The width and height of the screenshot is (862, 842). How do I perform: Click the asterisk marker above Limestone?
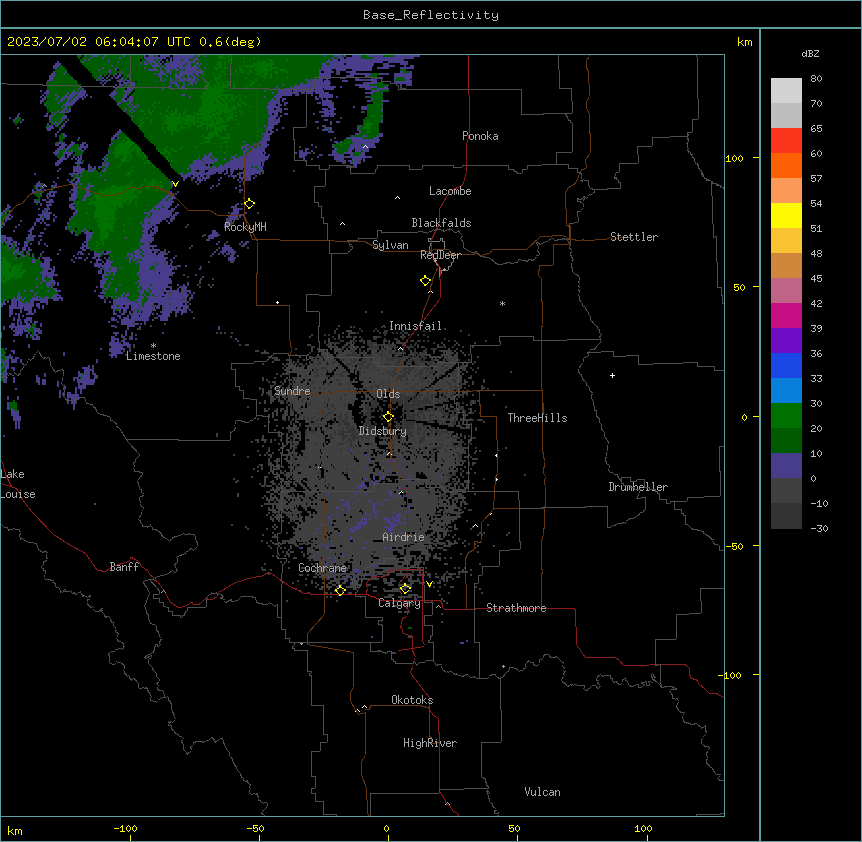pyautogui.click(x=153, y=346)
